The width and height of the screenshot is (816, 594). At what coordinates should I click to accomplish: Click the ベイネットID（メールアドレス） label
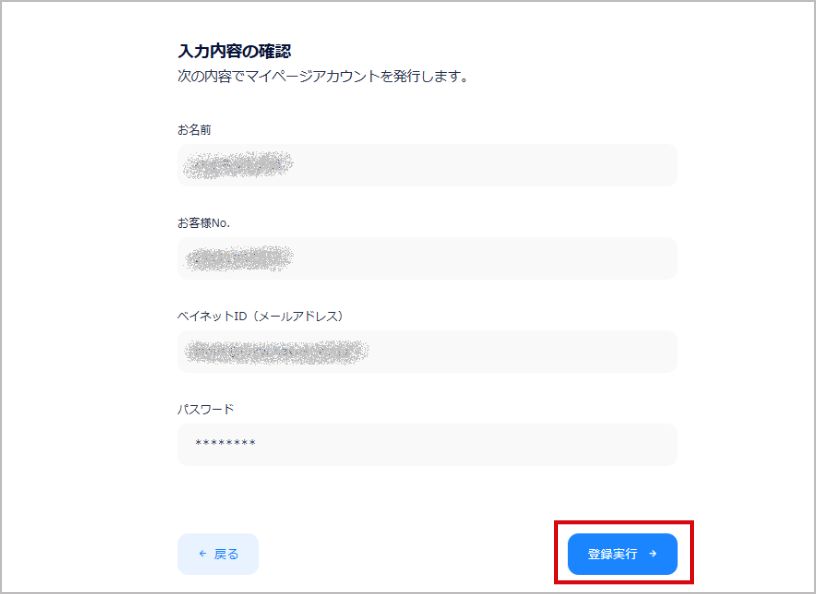pyautogui.click(x=261, y=316)
